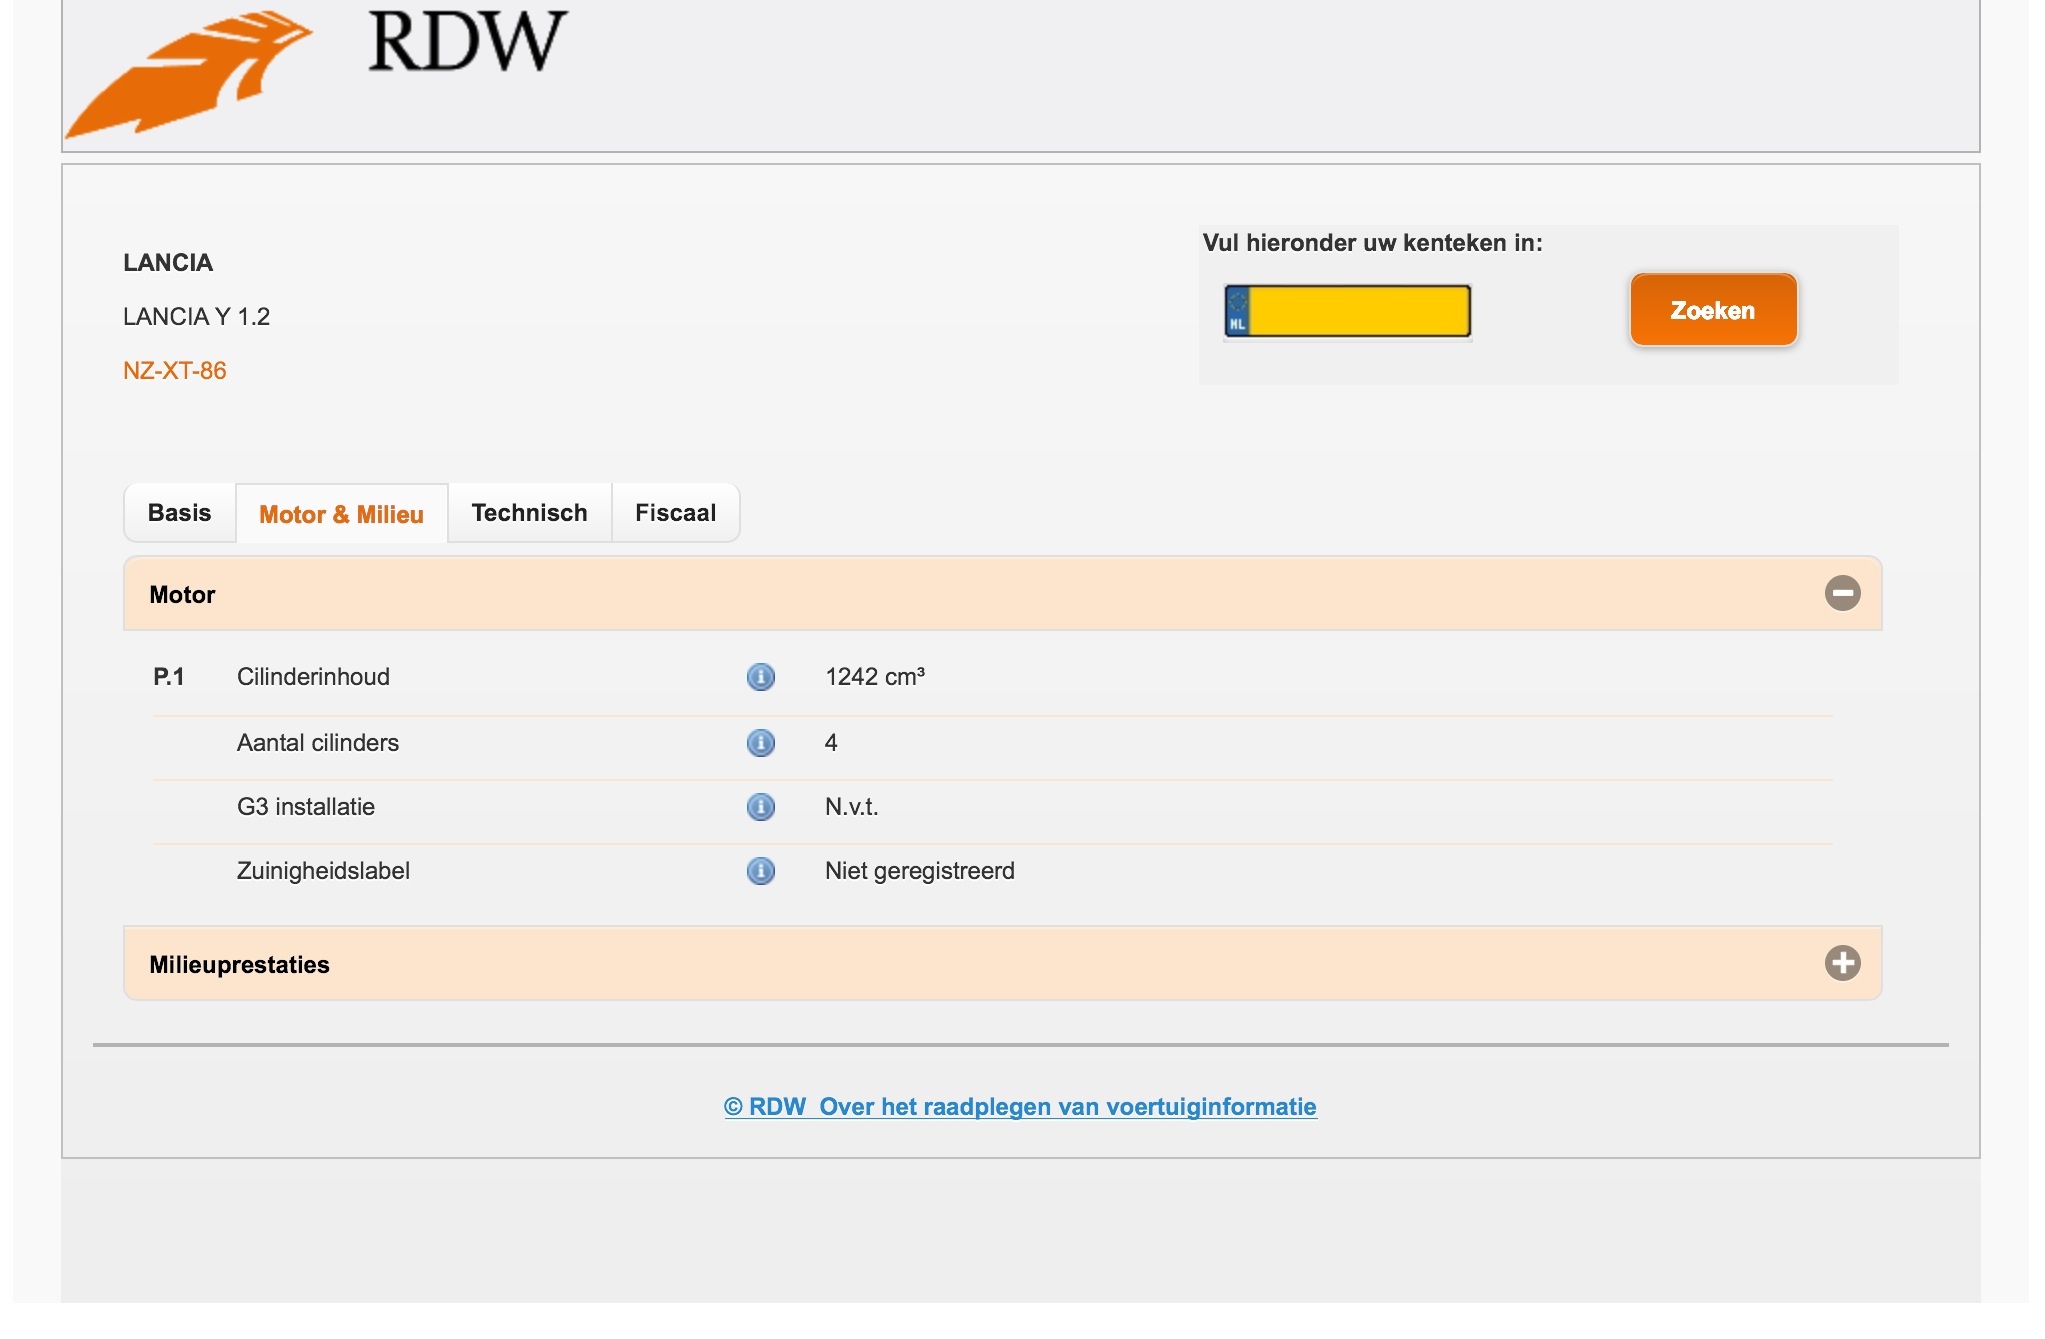2045x1339 pixels.
Task: Click 'Vul hieronder uw kenteken in' label
Action: 1372,243
